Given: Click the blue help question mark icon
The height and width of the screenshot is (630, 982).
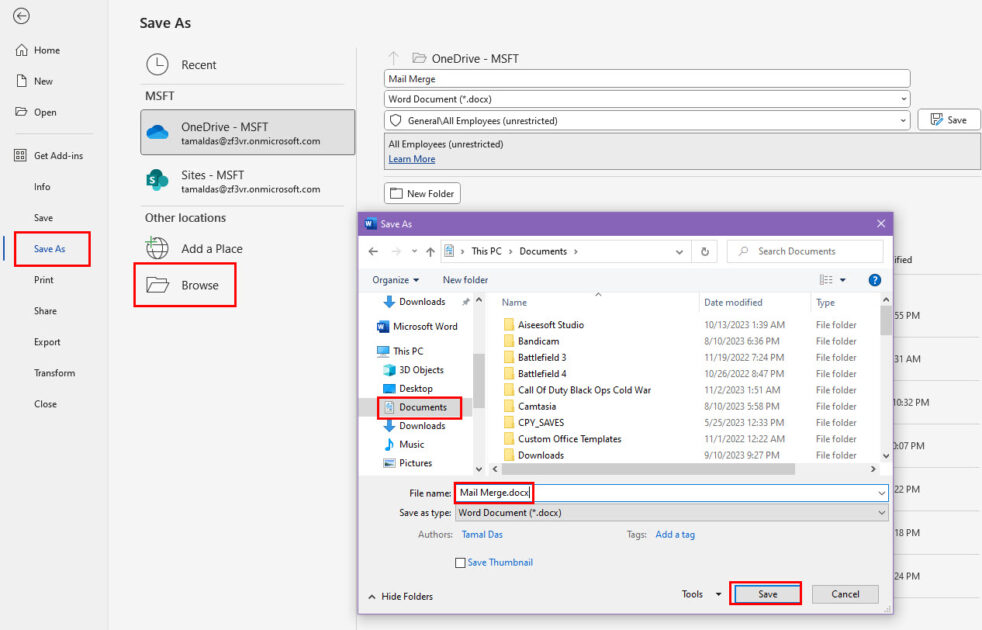Looking at the screenshot, I should (875, 280).
